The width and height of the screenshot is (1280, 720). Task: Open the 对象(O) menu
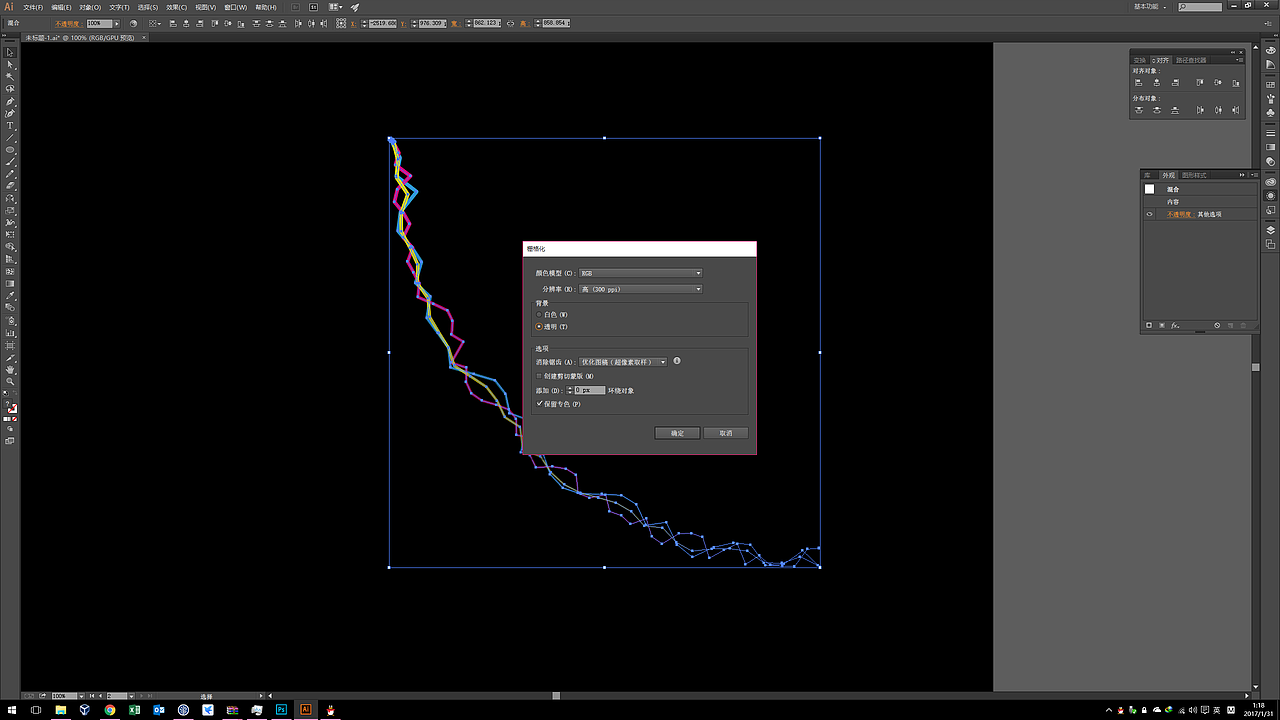pos(90,7)
